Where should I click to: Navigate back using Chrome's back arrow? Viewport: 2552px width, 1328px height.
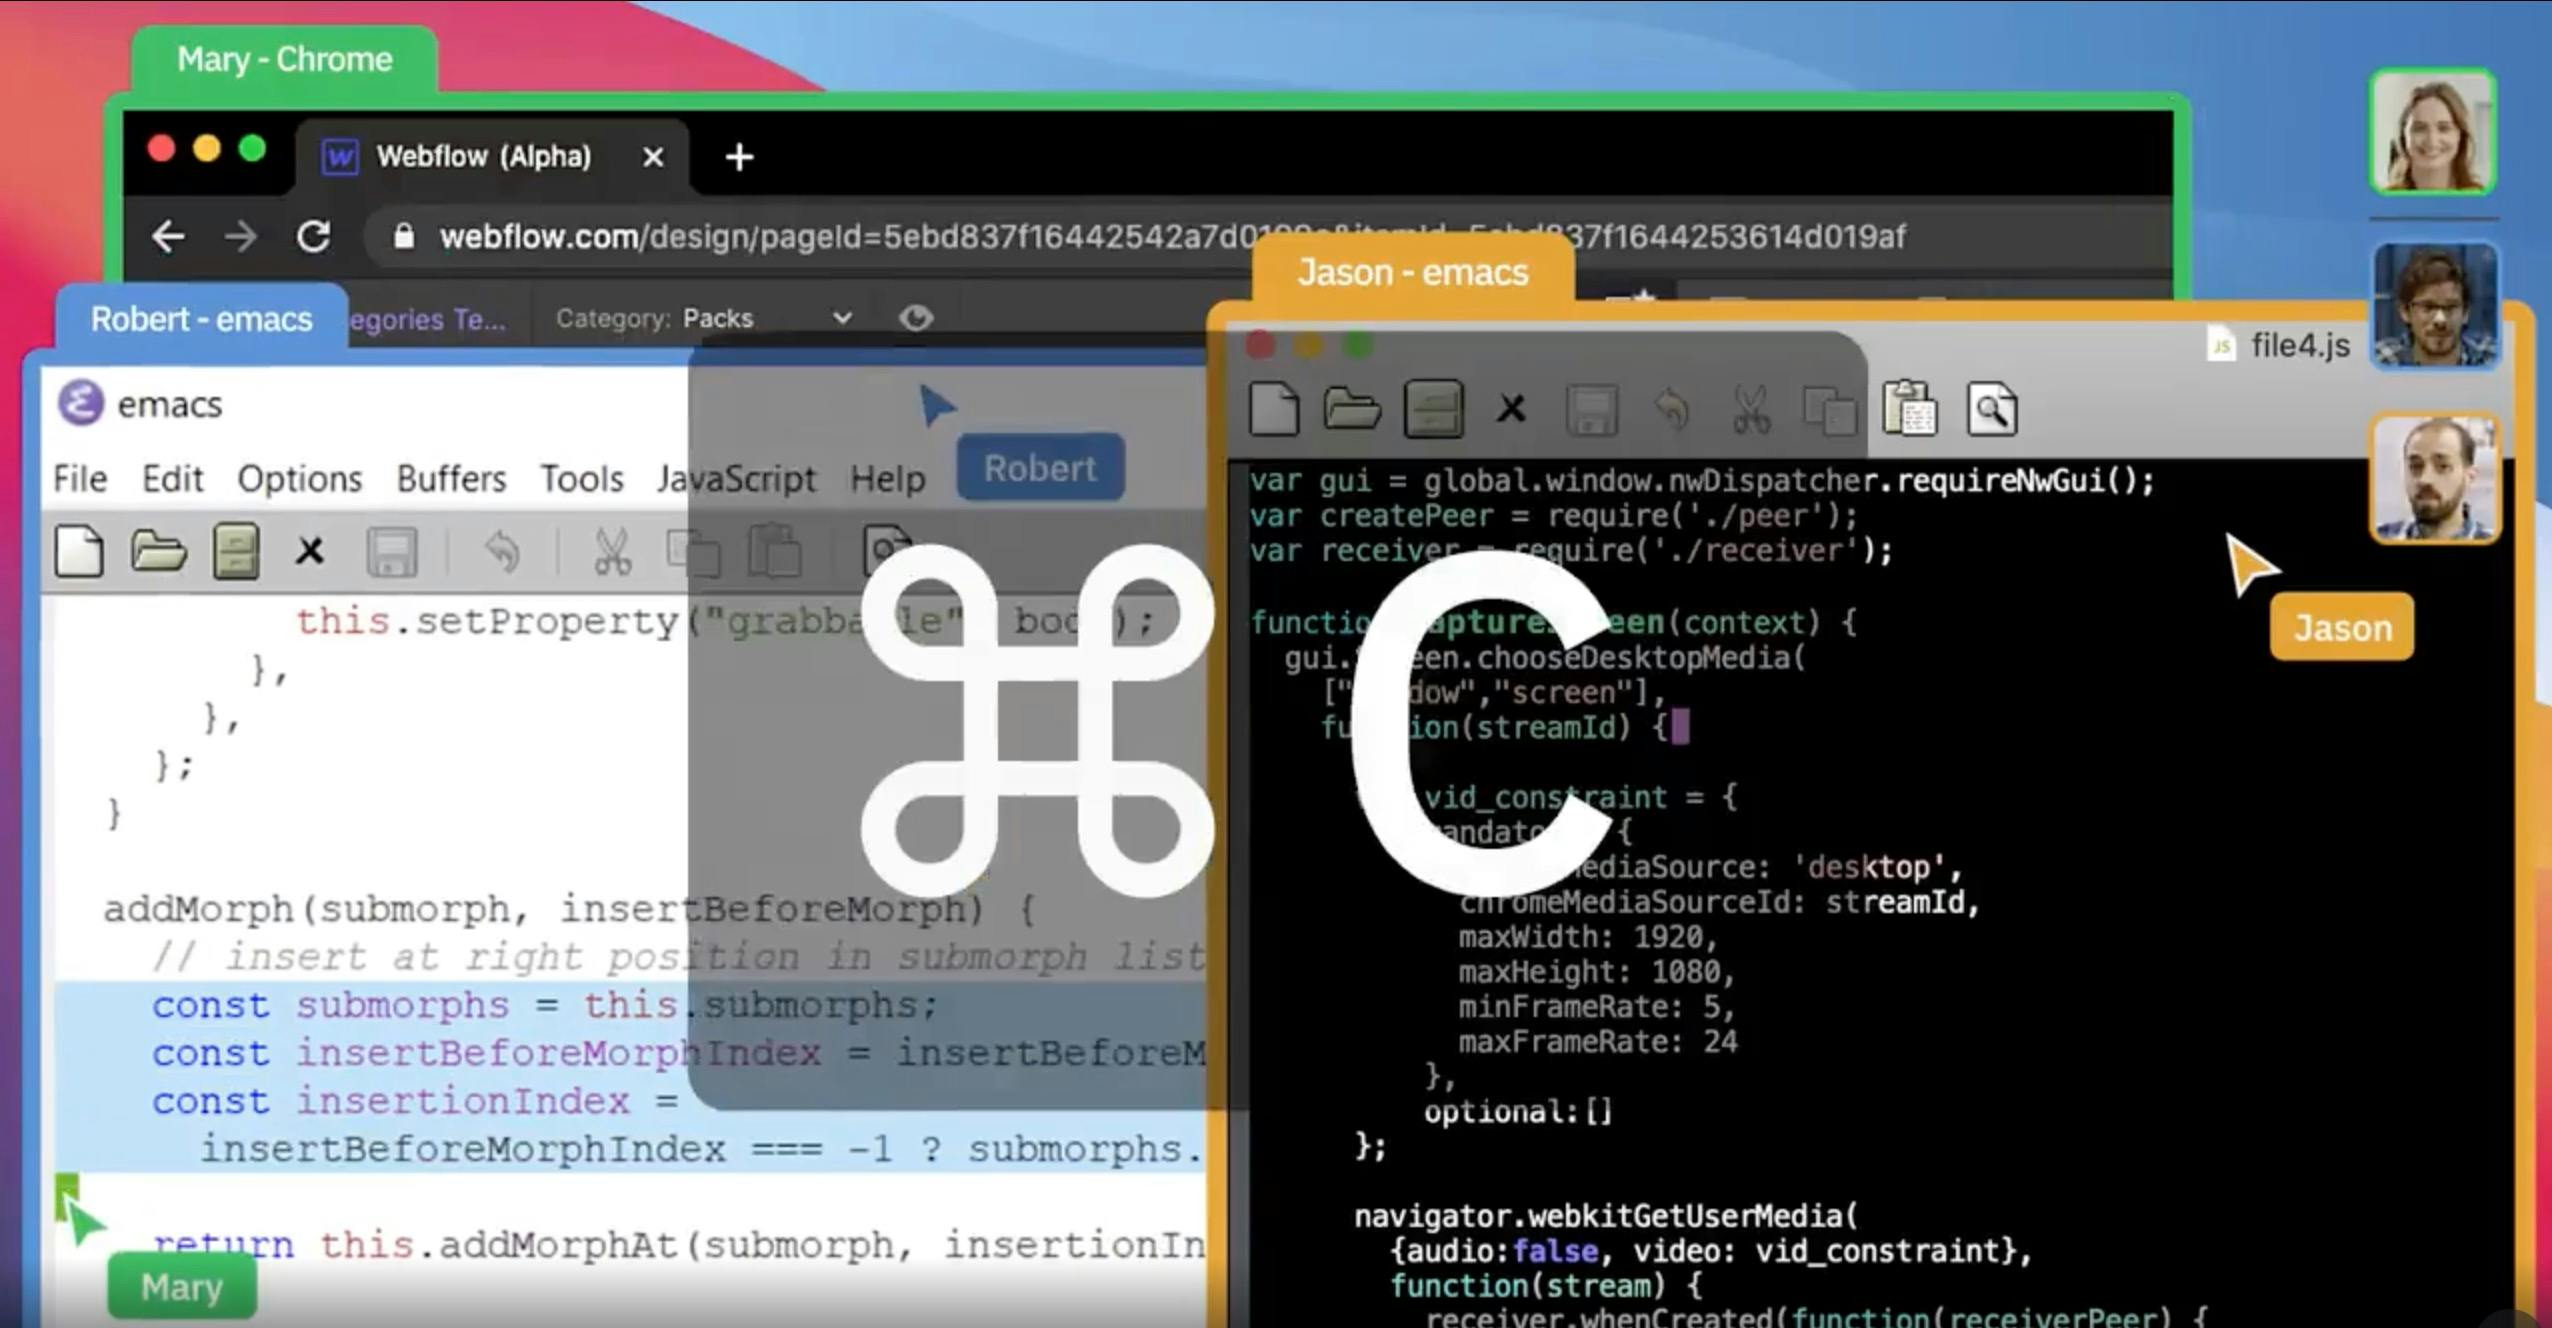click(x=169, y=236)
